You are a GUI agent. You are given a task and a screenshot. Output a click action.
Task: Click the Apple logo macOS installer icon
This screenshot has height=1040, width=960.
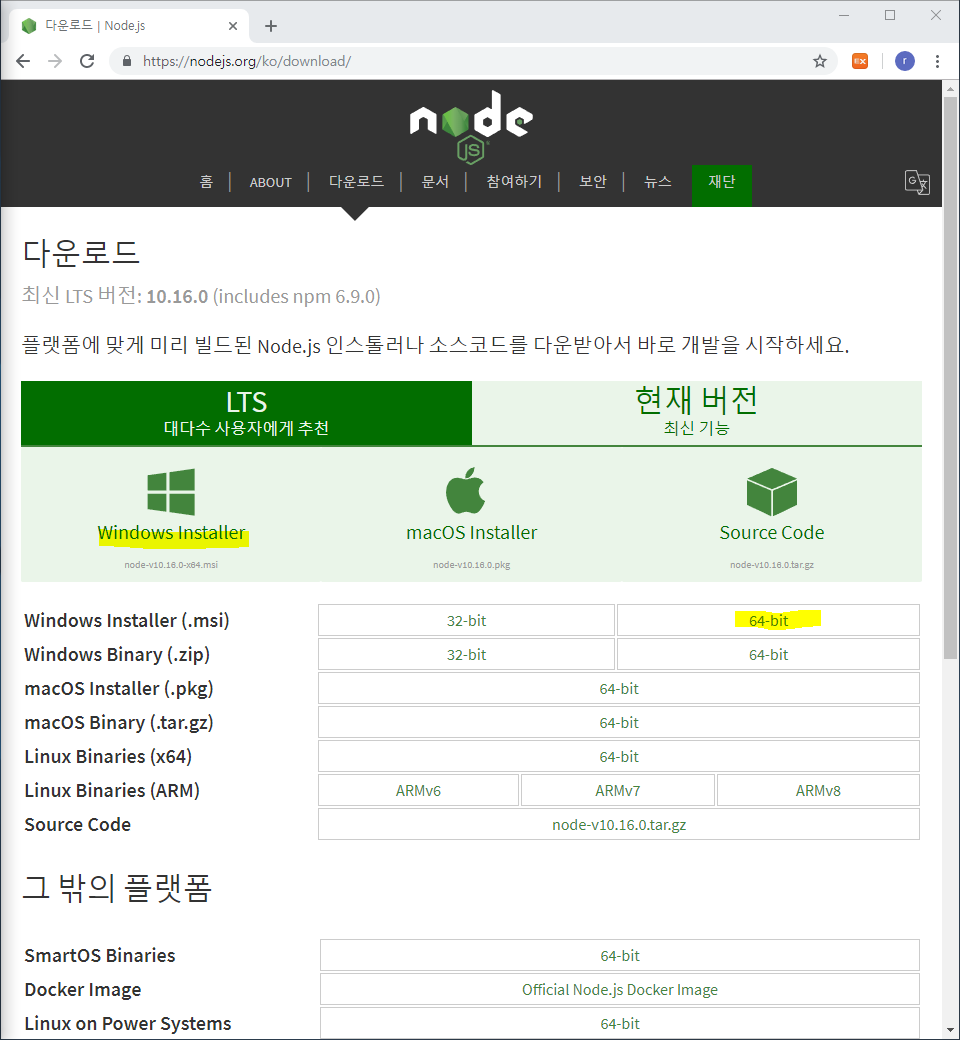(x=465, y=490)
